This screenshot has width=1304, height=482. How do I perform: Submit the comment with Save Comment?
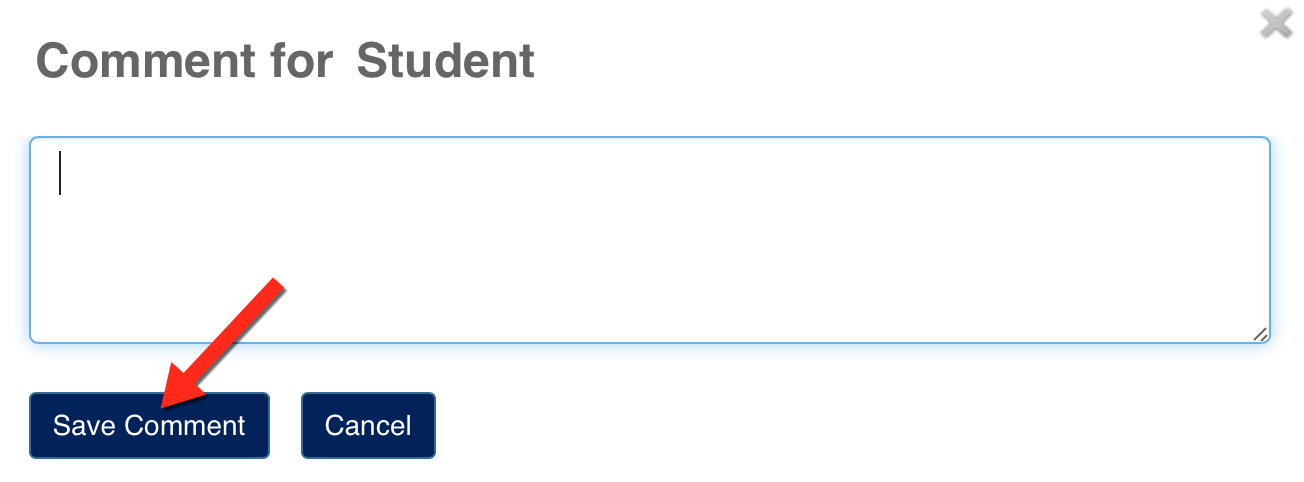coord(149,425)
